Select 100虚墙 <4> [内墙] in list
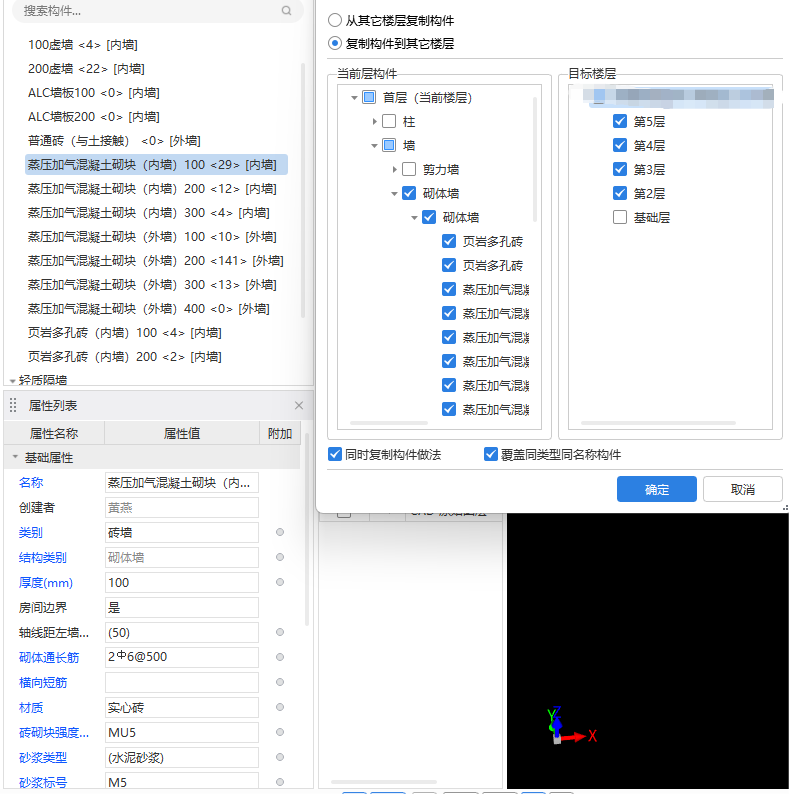789x794 pixels. [83, 45]
